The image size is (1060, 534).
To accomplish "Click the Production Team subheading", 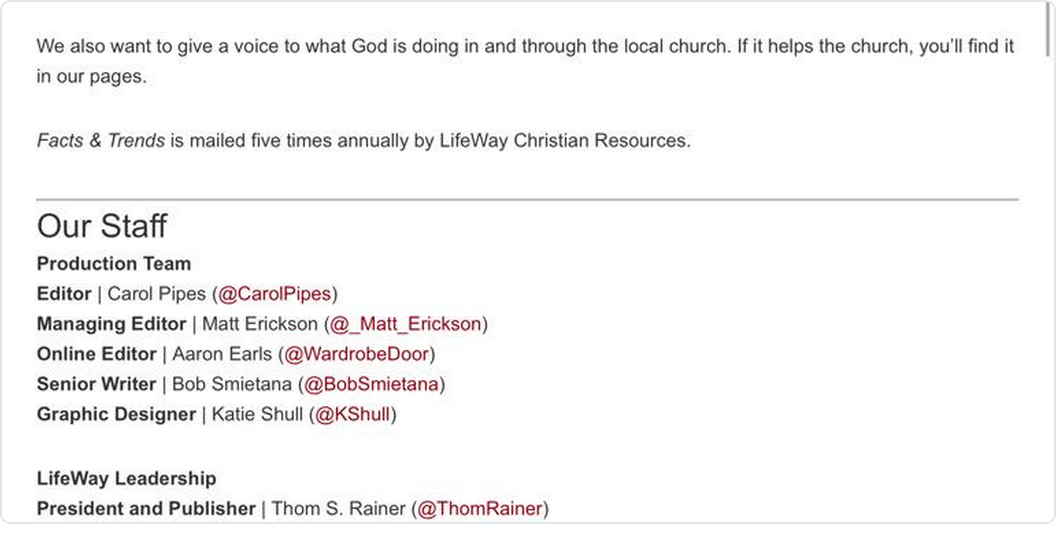I will (114, 264).
